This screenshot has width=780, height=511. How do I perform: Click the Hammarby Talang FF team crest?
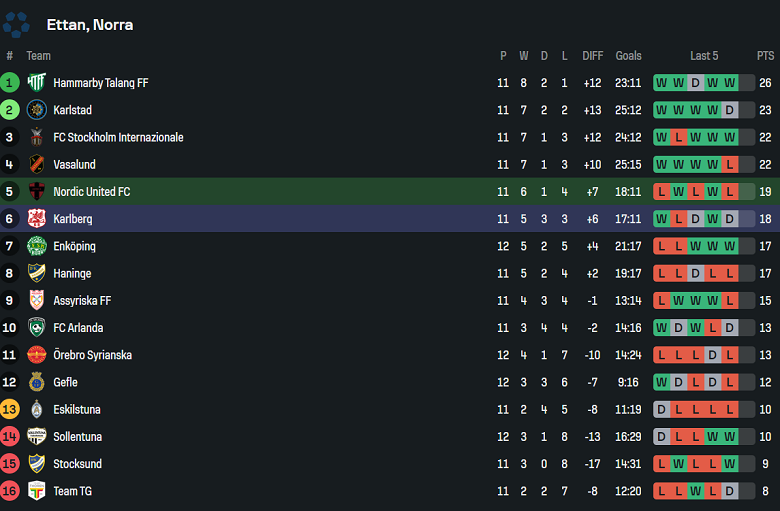(x=37, y=83)
